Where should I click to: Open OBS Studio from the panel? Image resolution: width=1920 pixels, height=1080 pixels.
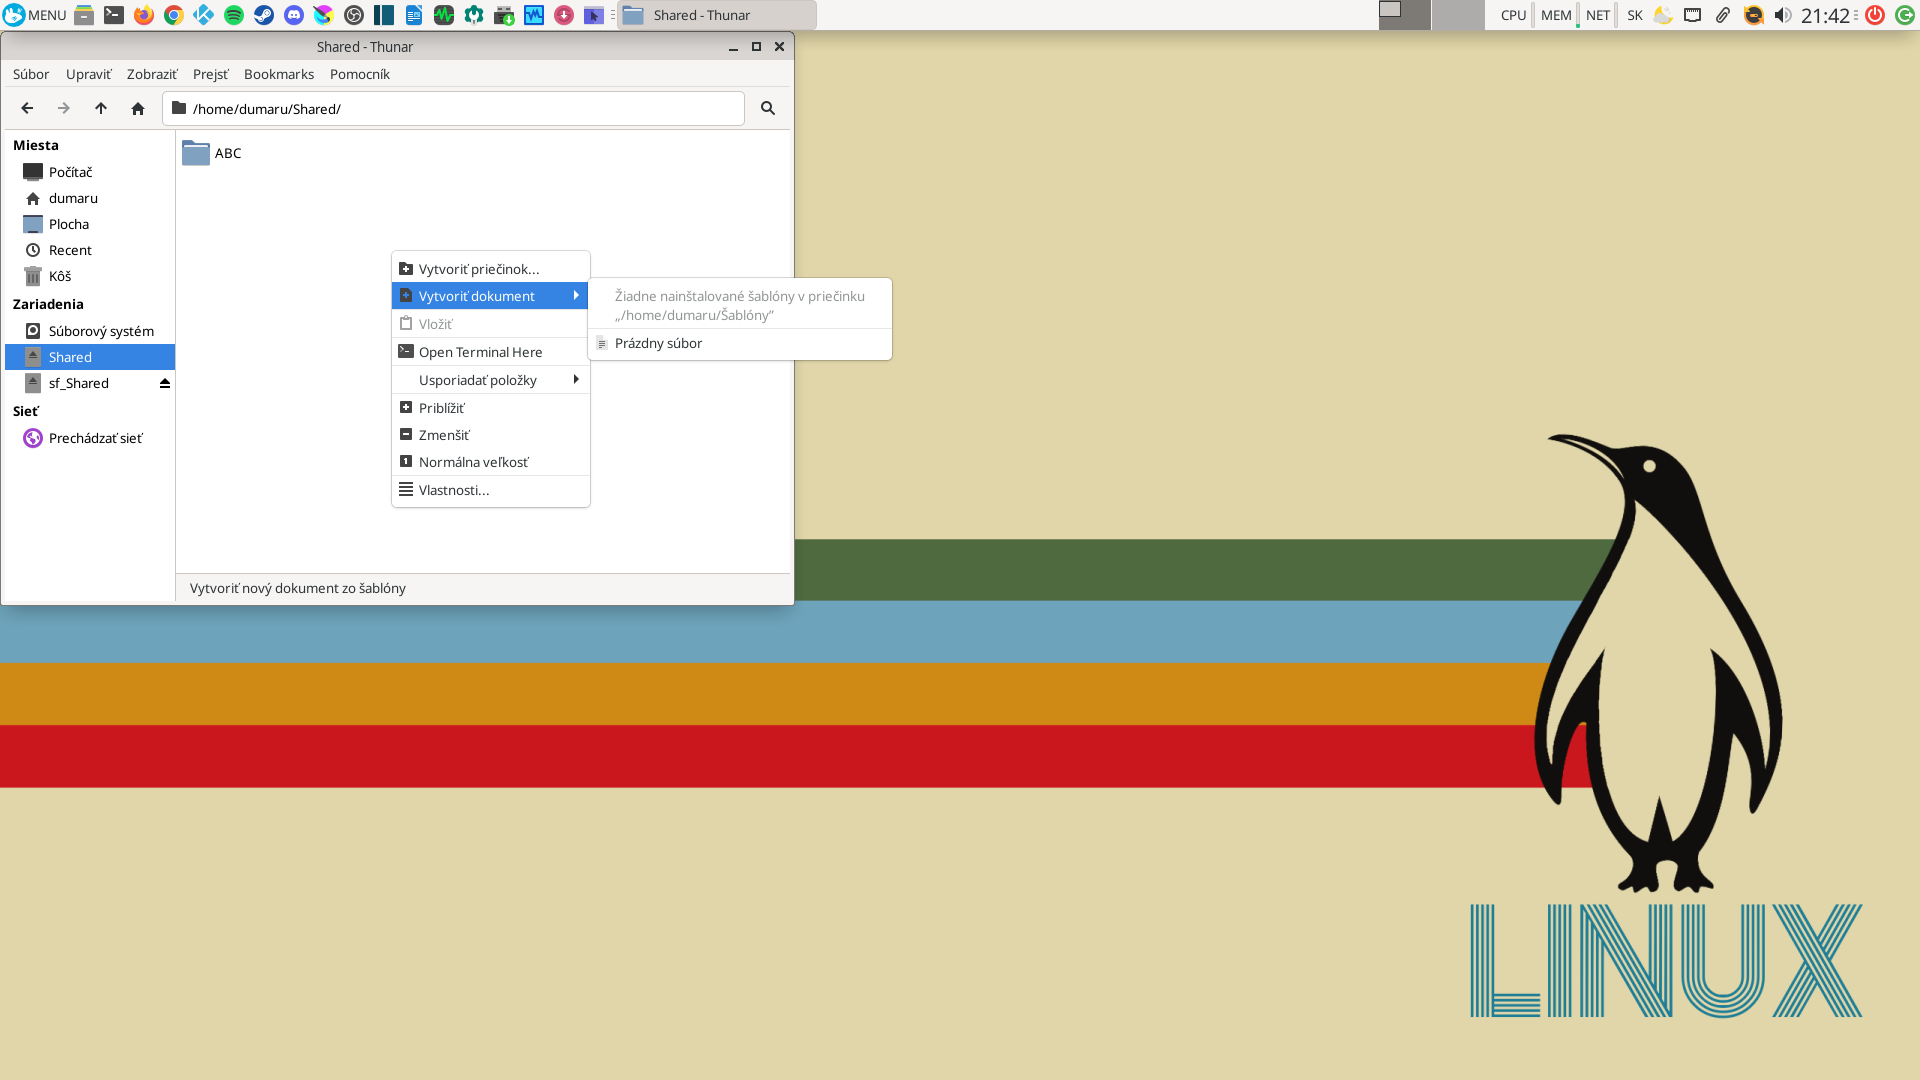click(x=354, y=15)
